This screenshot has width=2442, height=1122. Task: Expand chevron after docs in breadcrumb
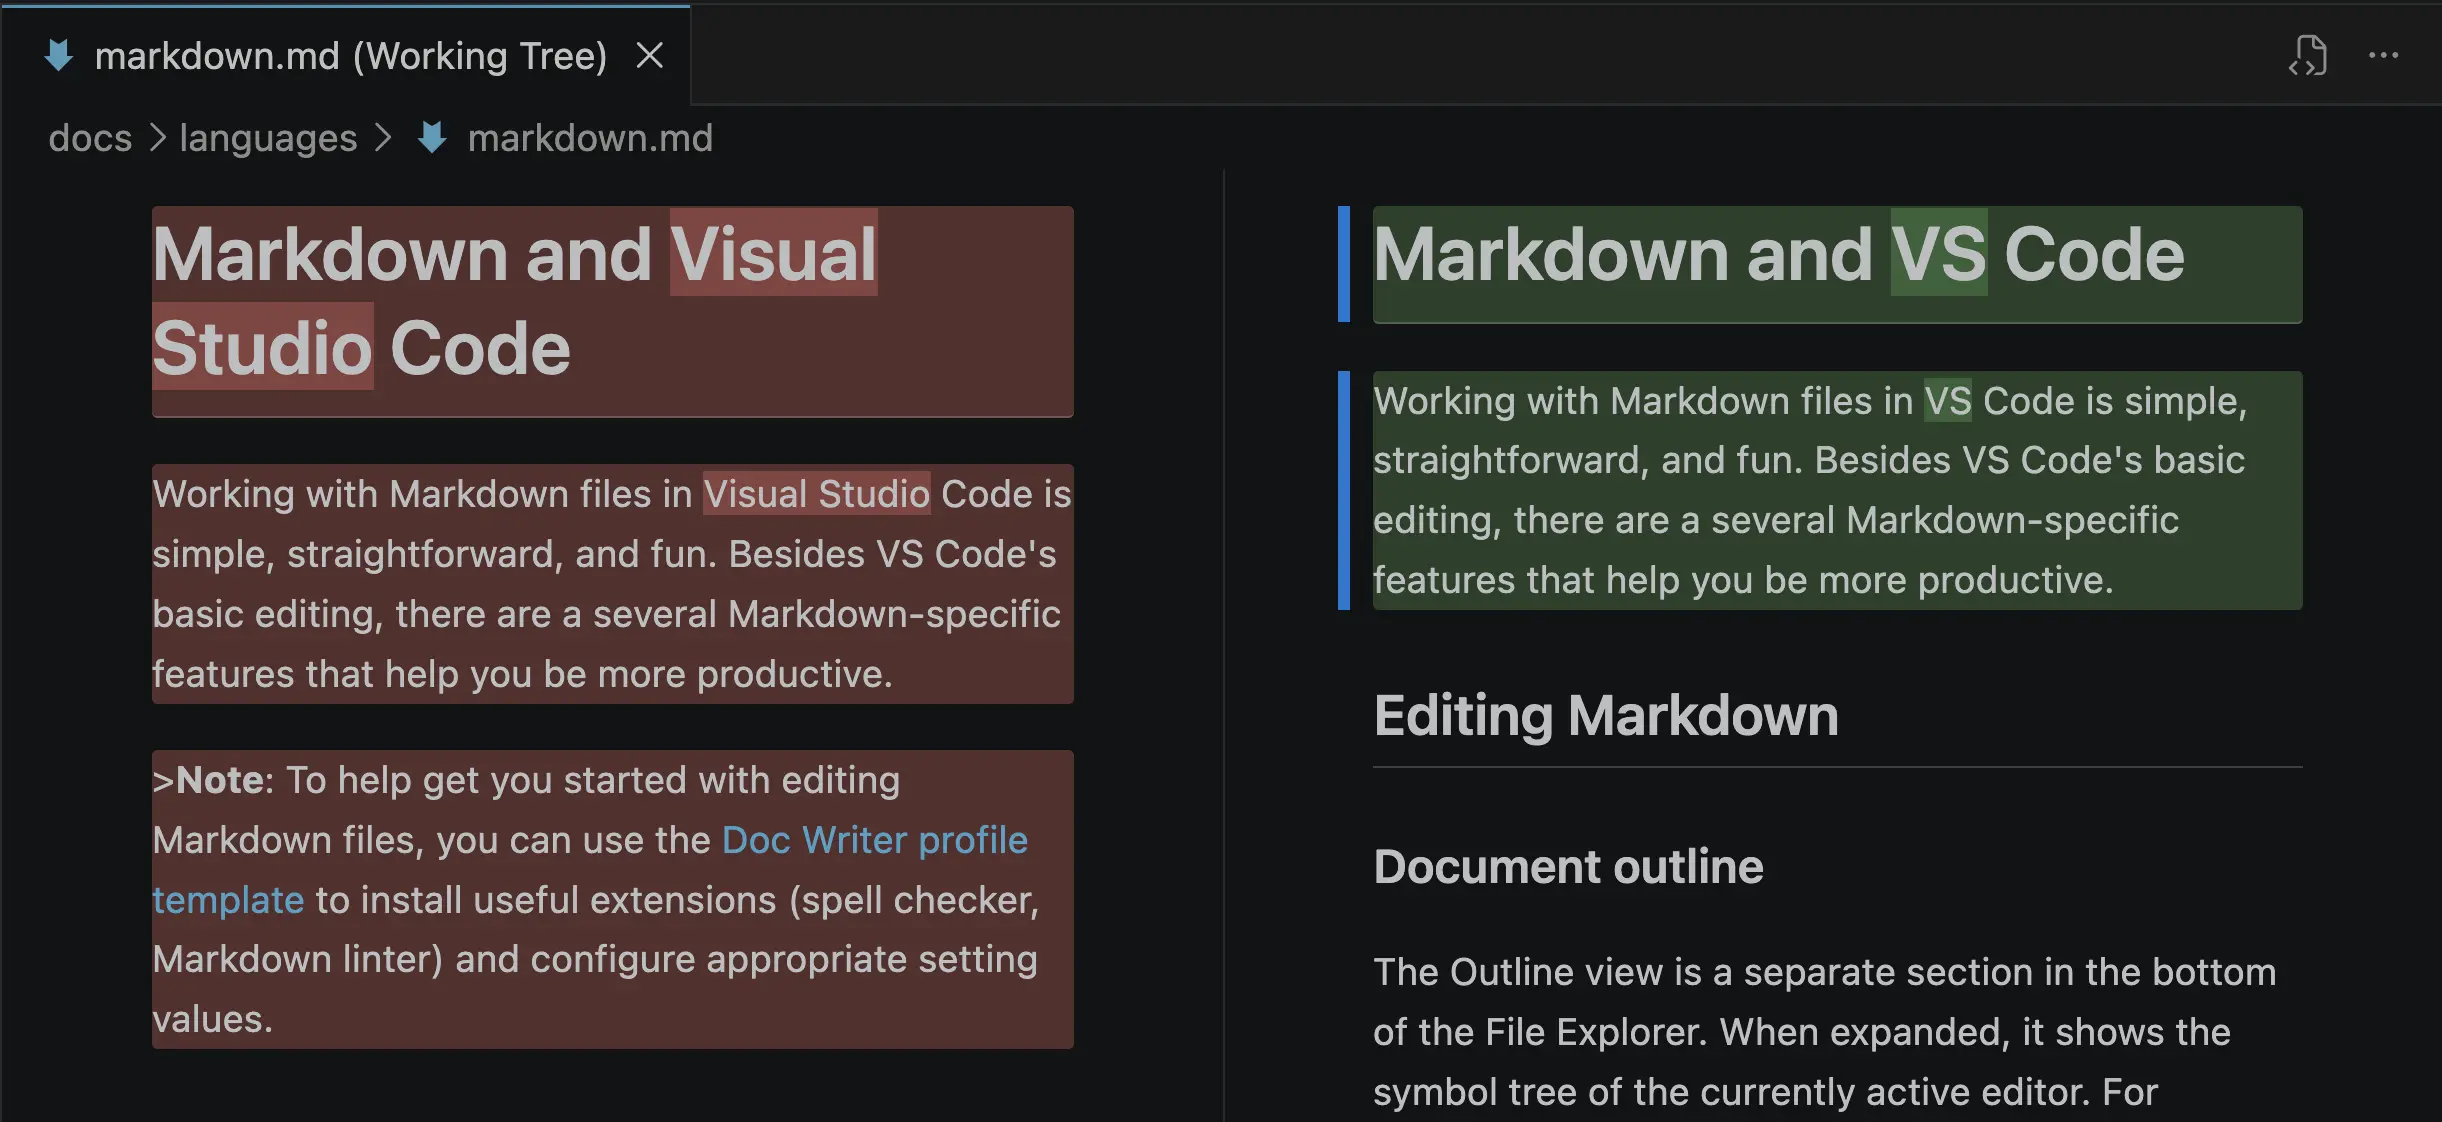[x=157, y=138]
